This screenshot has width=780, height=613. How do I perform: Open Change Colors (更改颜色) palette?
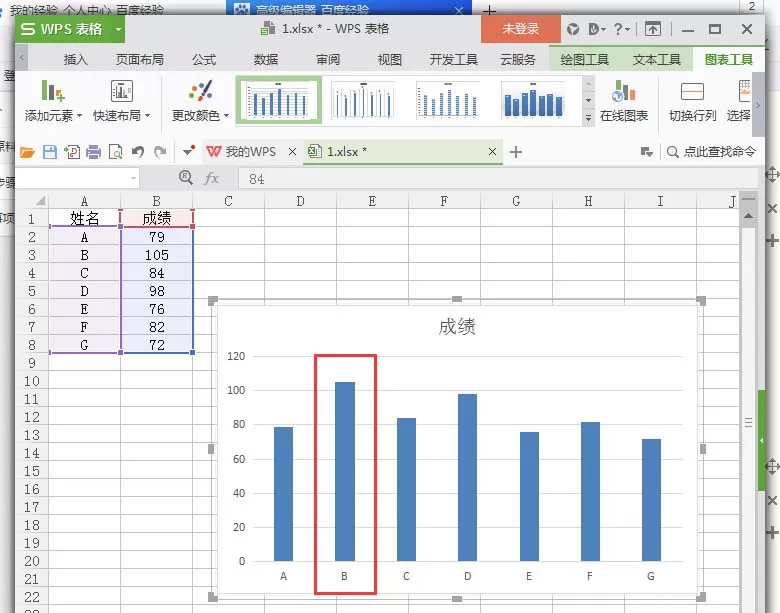[x=200, y=102]
